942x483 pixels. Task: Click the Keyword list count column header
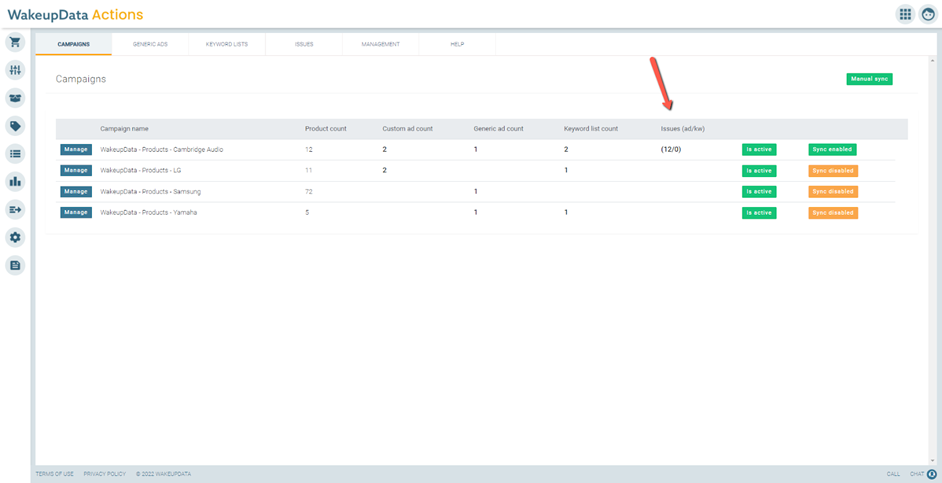tap(591, 129)
